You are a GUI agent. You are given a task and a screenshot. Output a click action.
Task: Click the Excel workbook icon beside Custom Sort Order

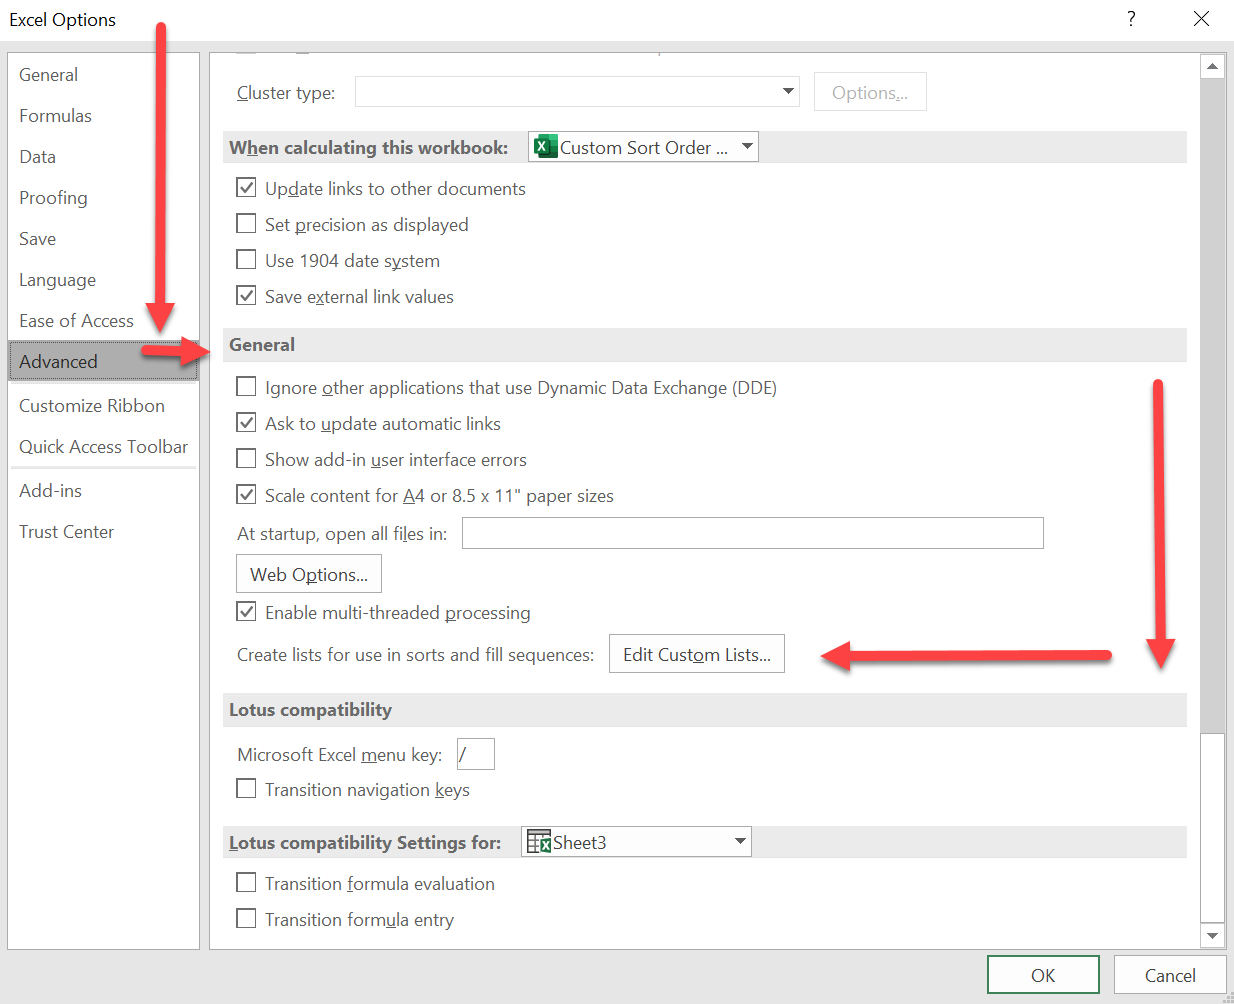click(x=545, y=146)
